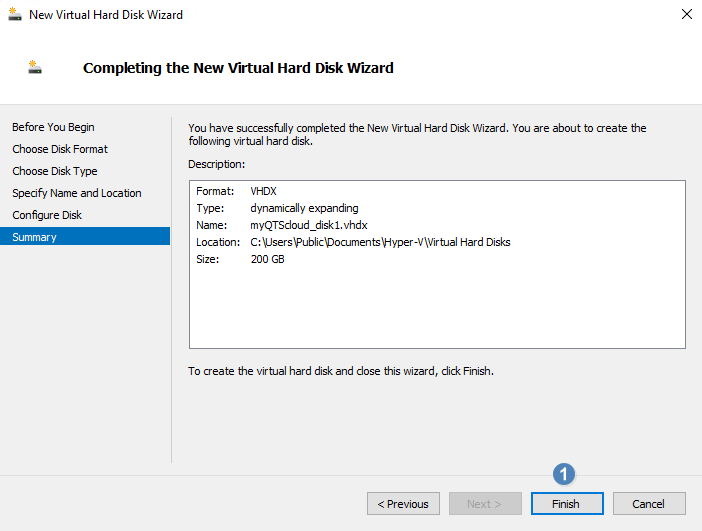This screenshot has height=531, width=702.
Task: Select the Configure Disk step
Action: [47, 215]
